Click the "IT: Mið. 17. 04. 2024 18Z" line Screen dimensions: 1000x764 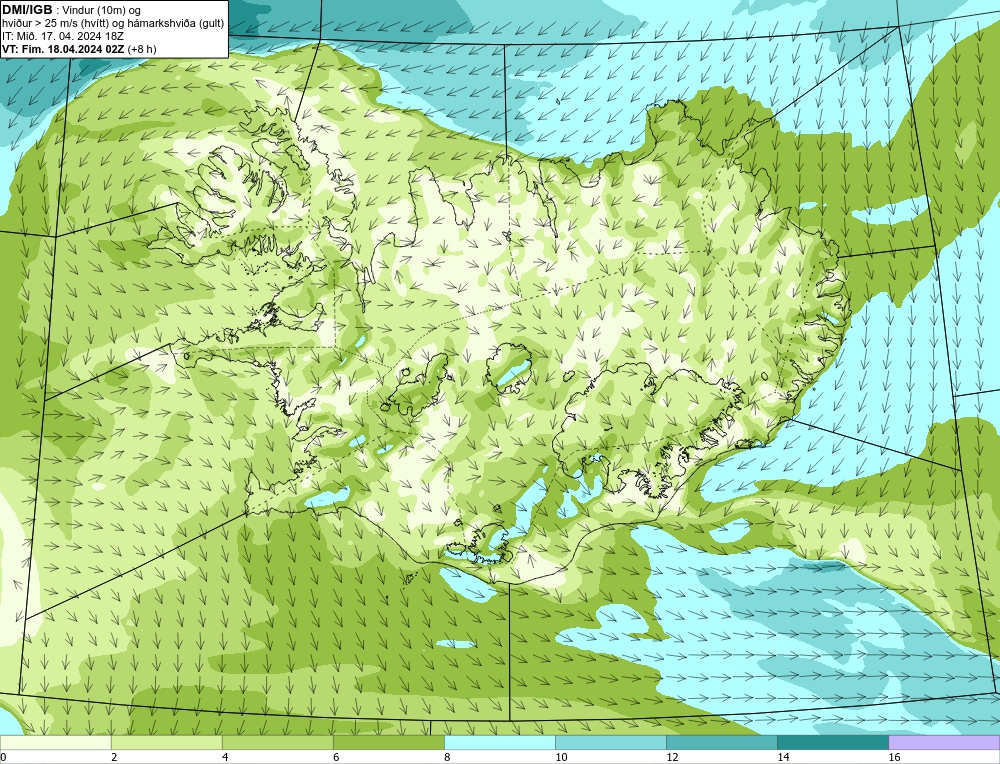pos(62,36)
